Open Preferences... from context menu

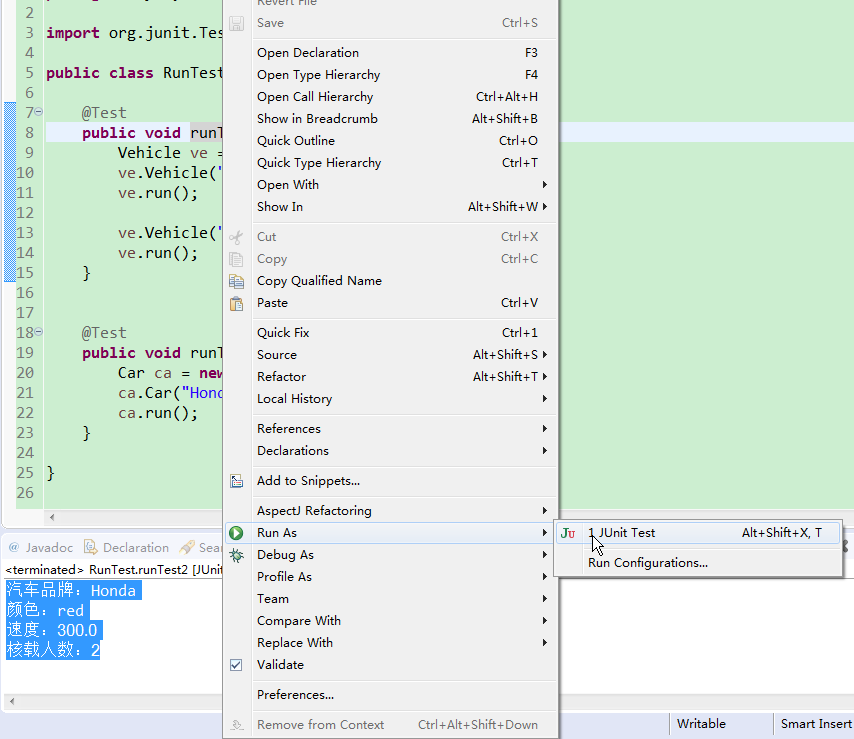click(391, 695)
